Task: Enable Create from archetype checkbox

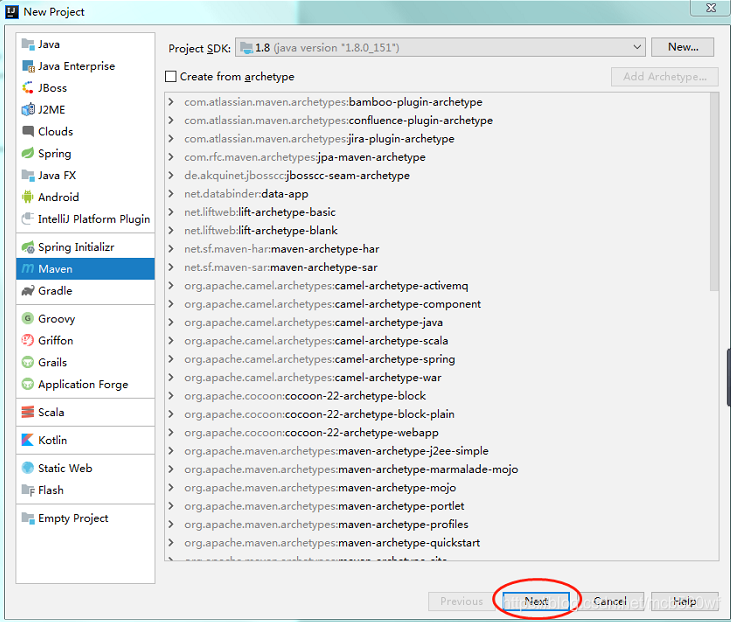Action: click(171, 76)
